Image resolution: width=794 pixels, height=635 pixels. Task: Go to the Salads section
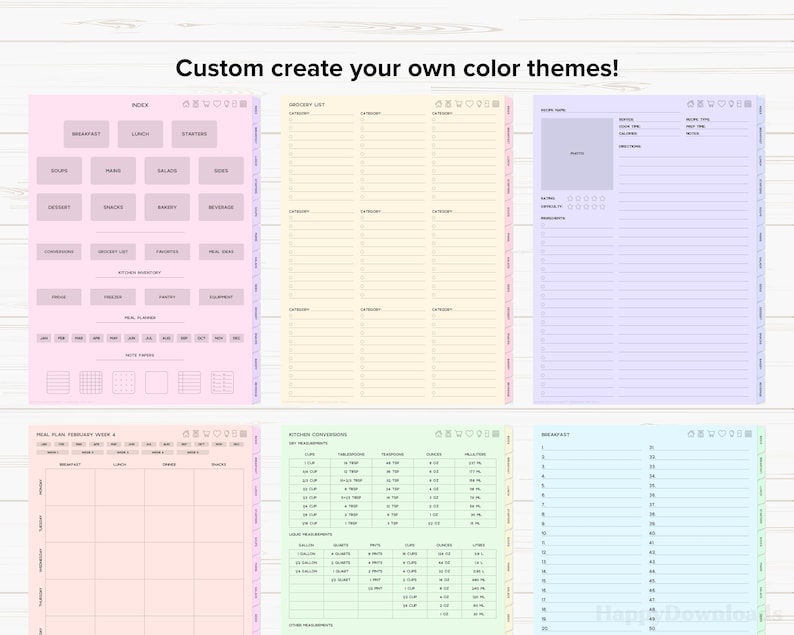167,171
